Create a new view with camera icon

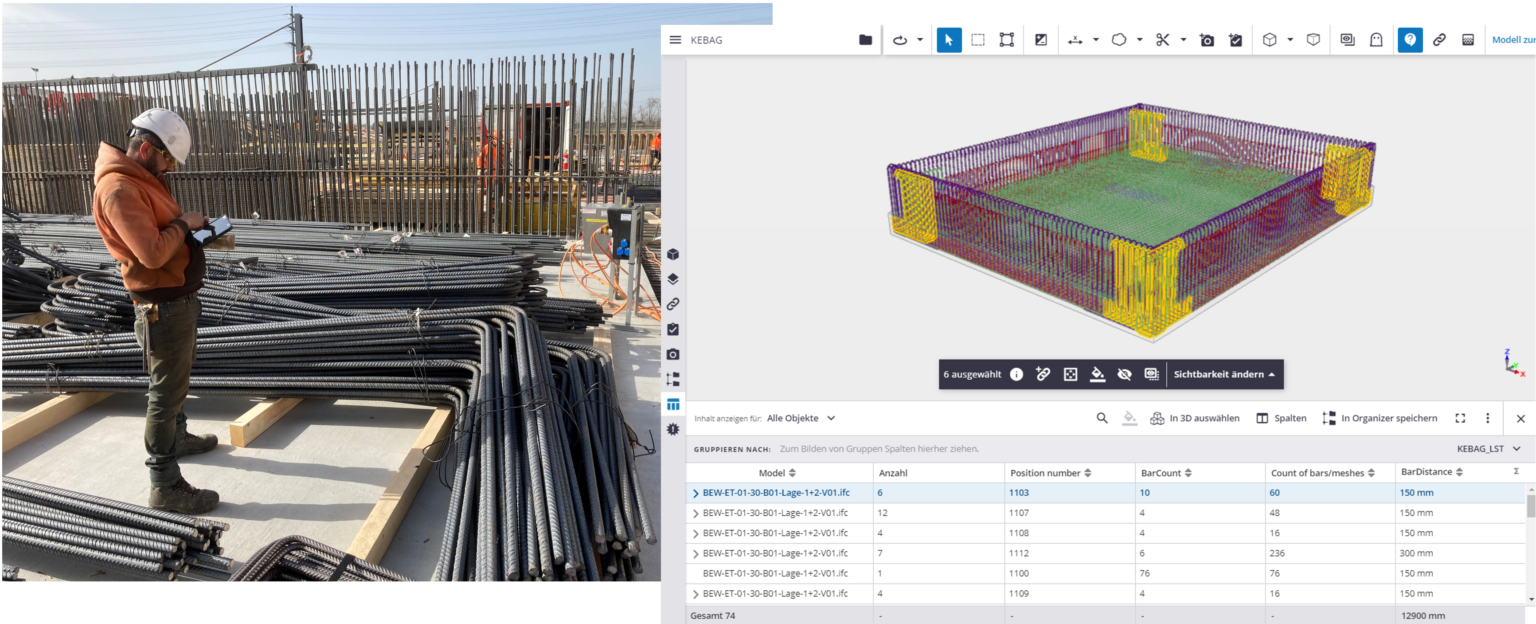[x=1207, y=40]
